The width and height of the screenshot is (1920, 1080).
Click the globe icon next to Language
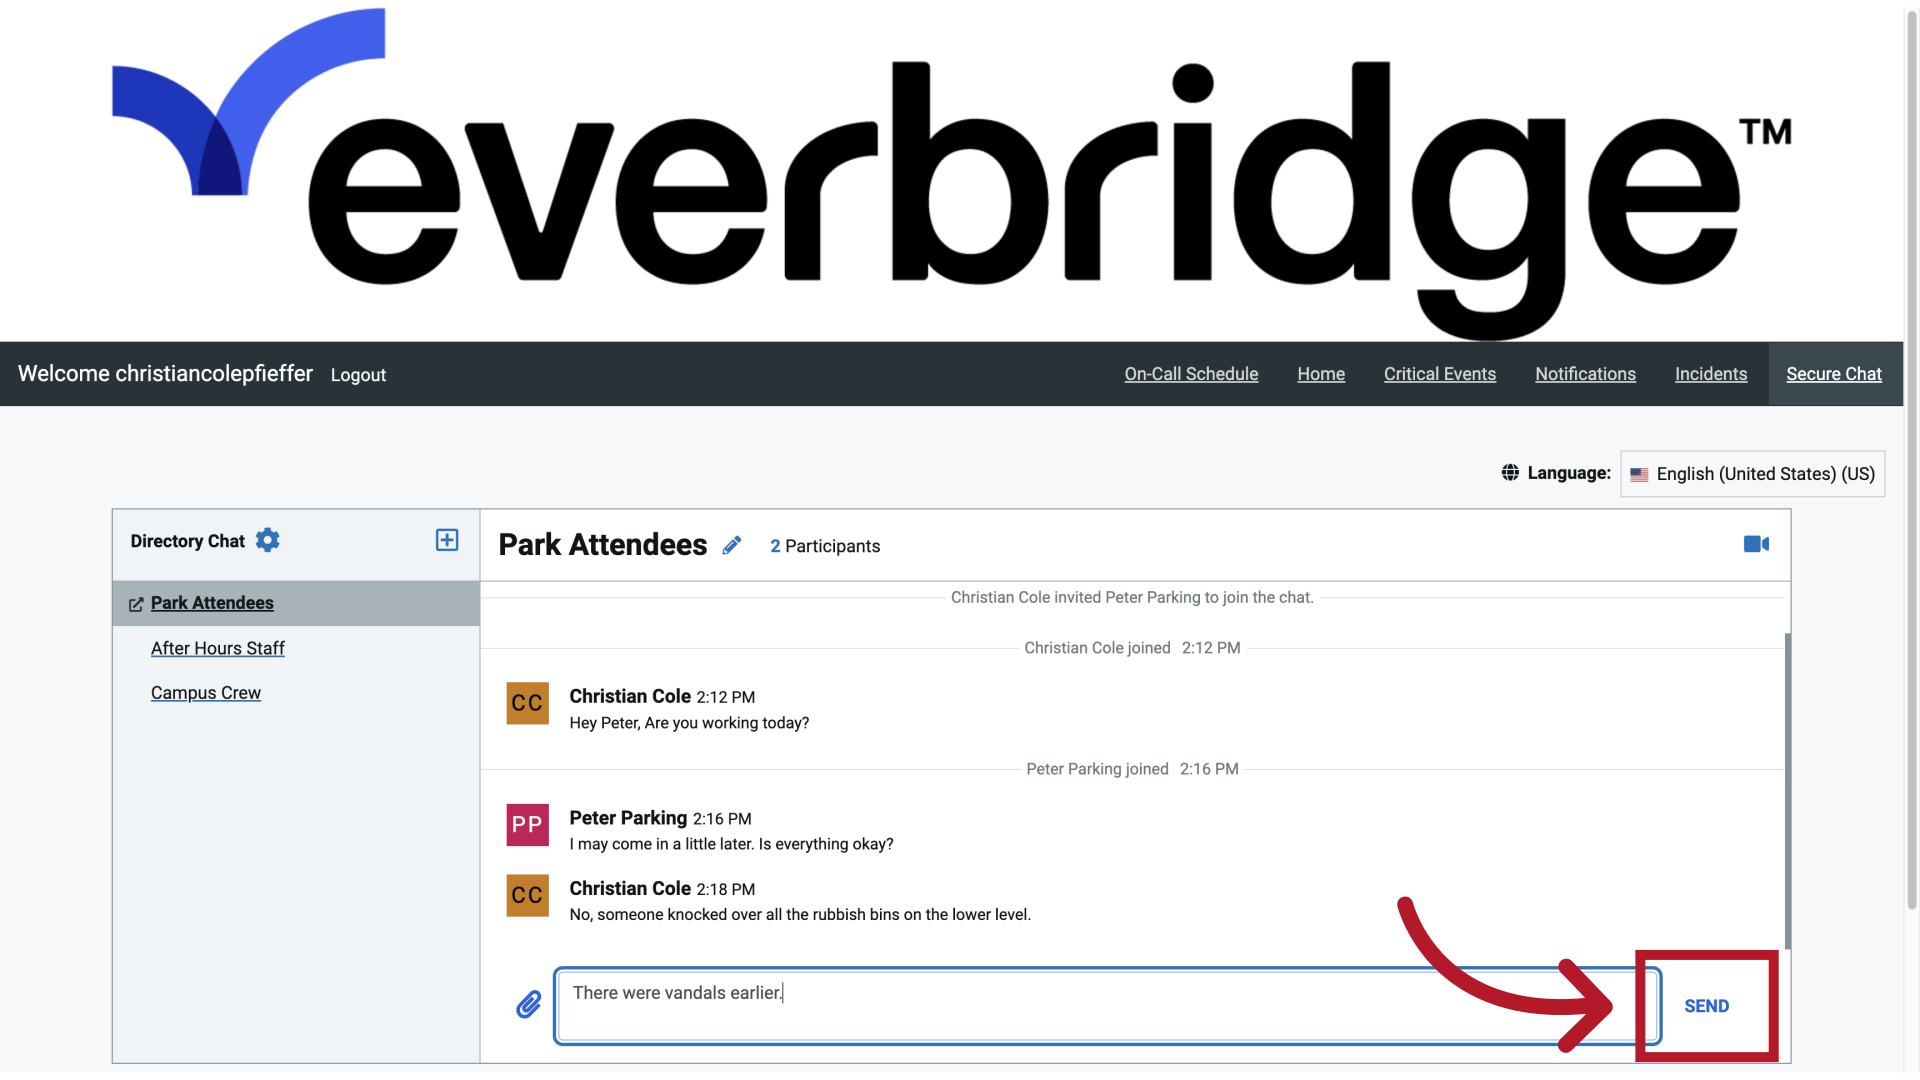coord(1510,473)
